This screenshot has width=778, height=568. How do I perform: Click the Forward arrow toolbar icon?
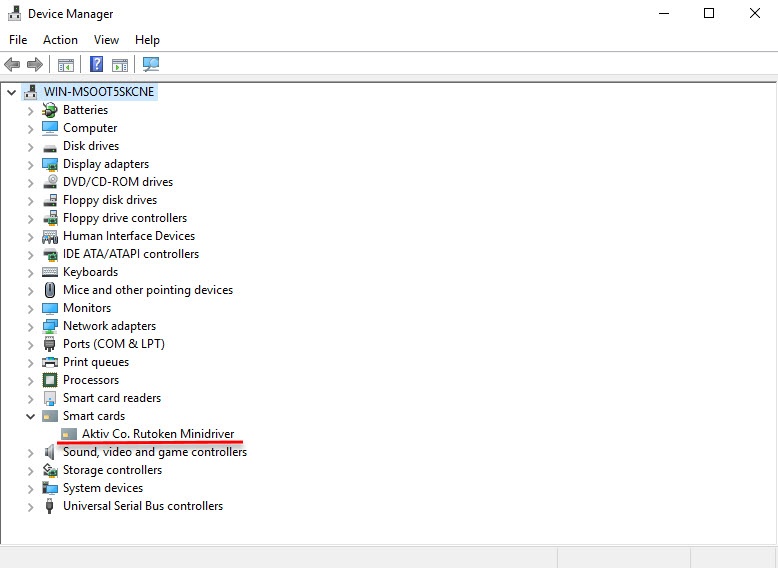click(x=35, y=64)
